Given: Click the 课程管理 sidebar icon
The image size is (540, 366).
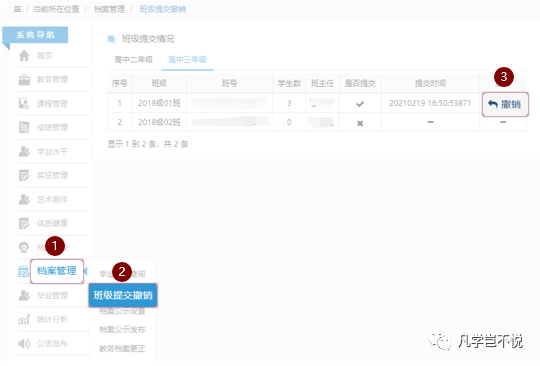Looking at the screenshot, I should (x=24, y=103).
